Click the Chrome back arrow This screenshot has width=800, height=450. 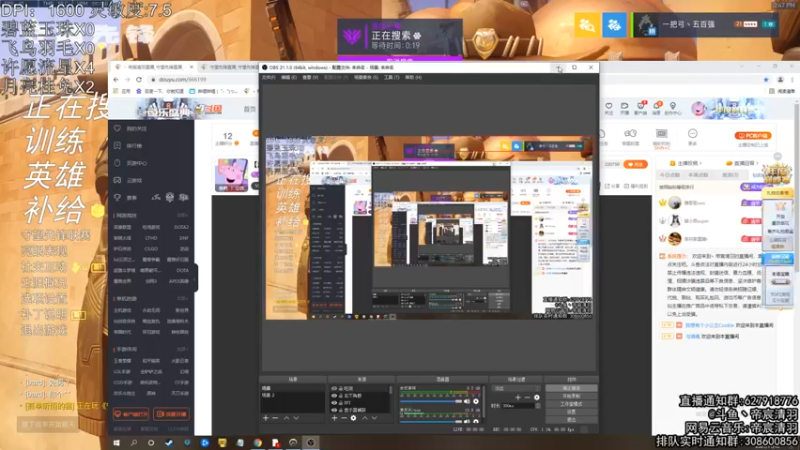point(116,80)
